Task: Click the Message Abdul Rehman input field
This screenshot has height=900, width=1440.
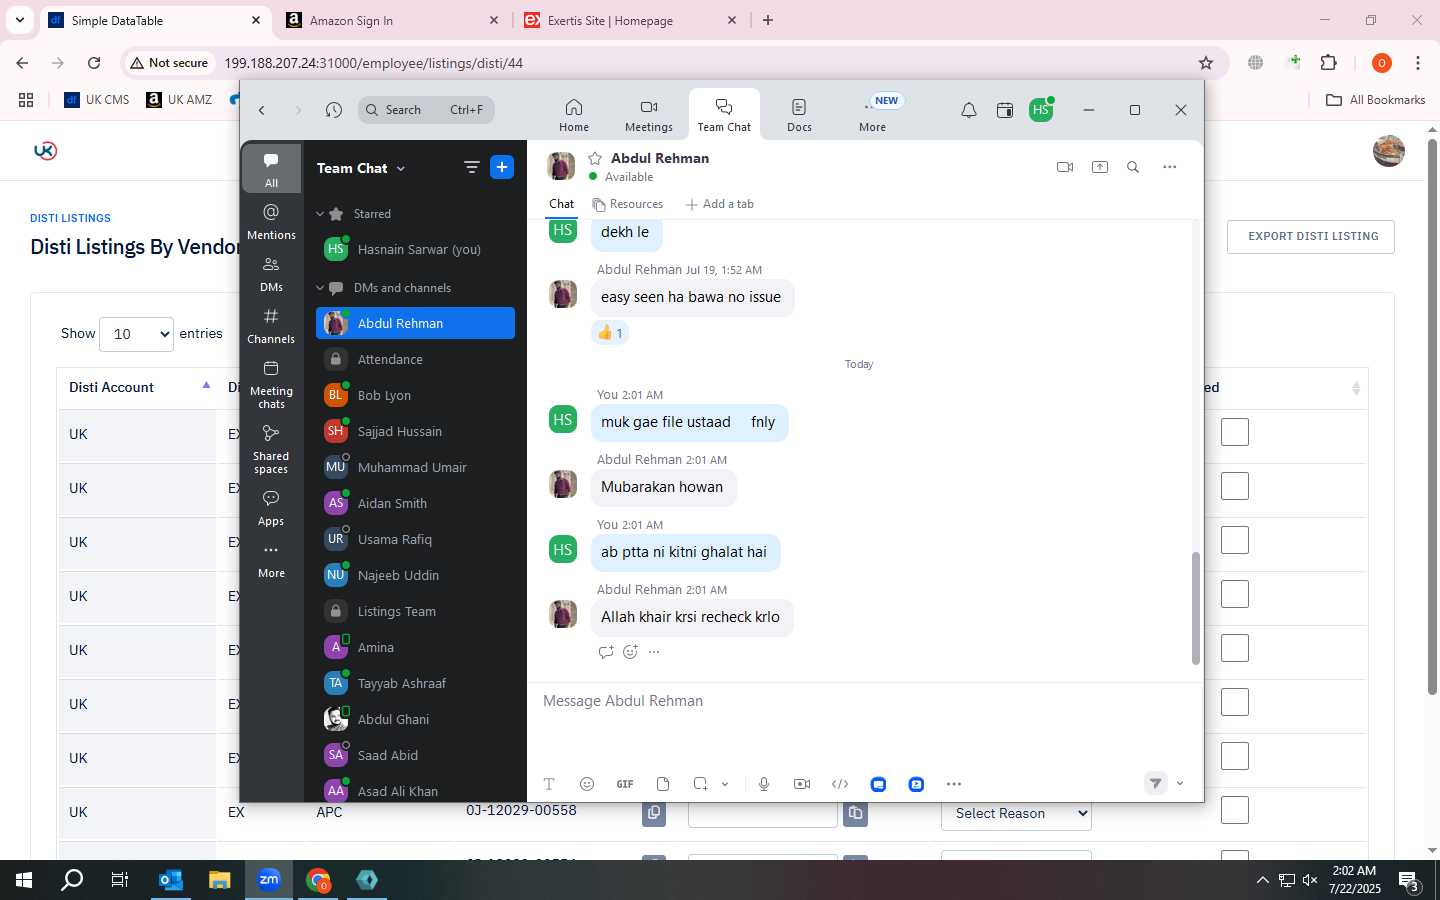Action: pos(865,701)
